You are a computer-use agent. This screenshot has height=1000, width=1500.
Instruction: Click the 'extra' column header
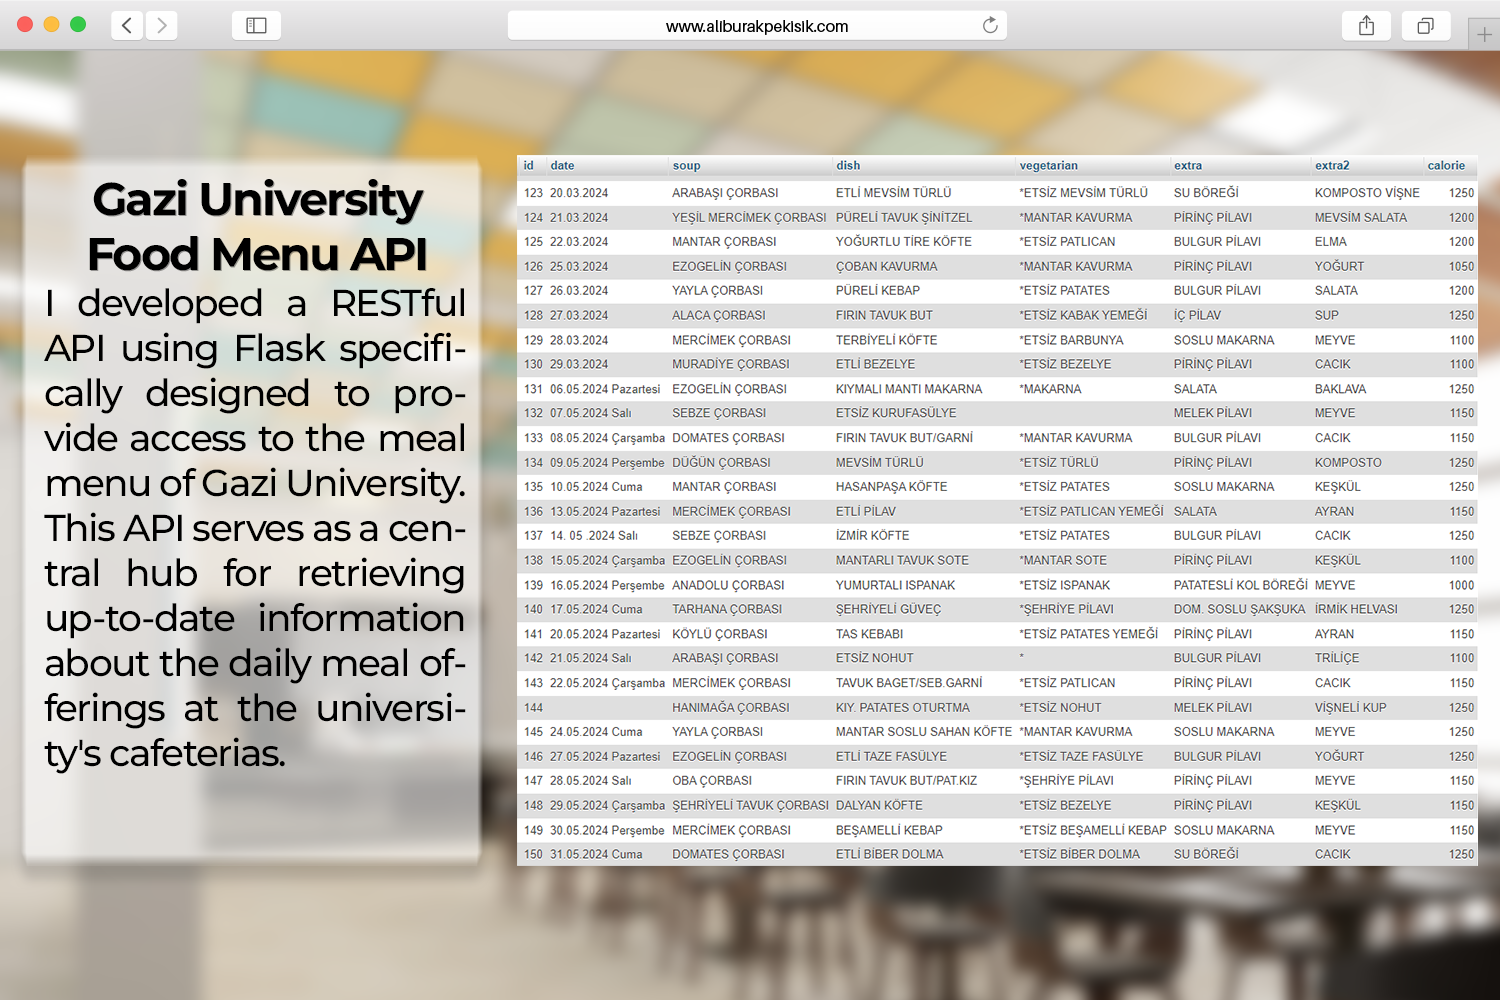(x=1188, y=166)
